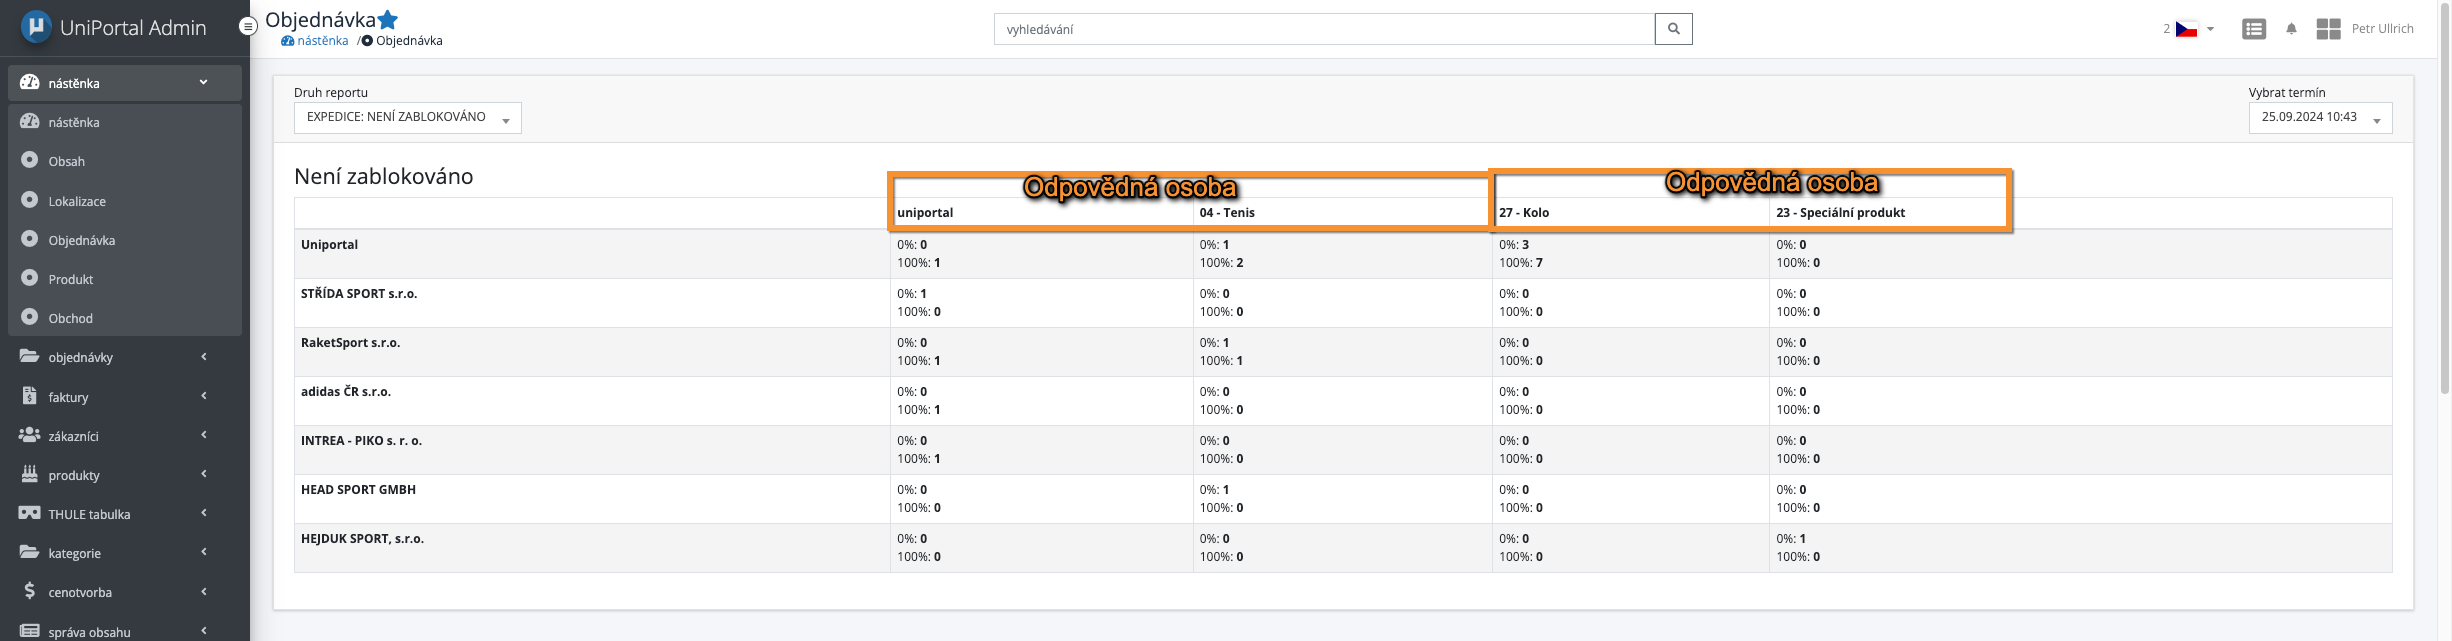2452x641 pixels.
Task: Click the UniPortal logo icon
Action: (x=36, y=26)
